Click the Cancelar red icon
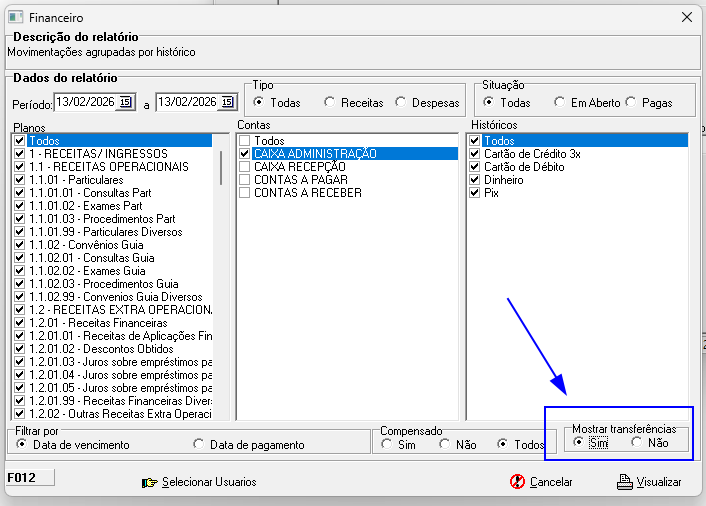706x506 pixels. (517, 482)
